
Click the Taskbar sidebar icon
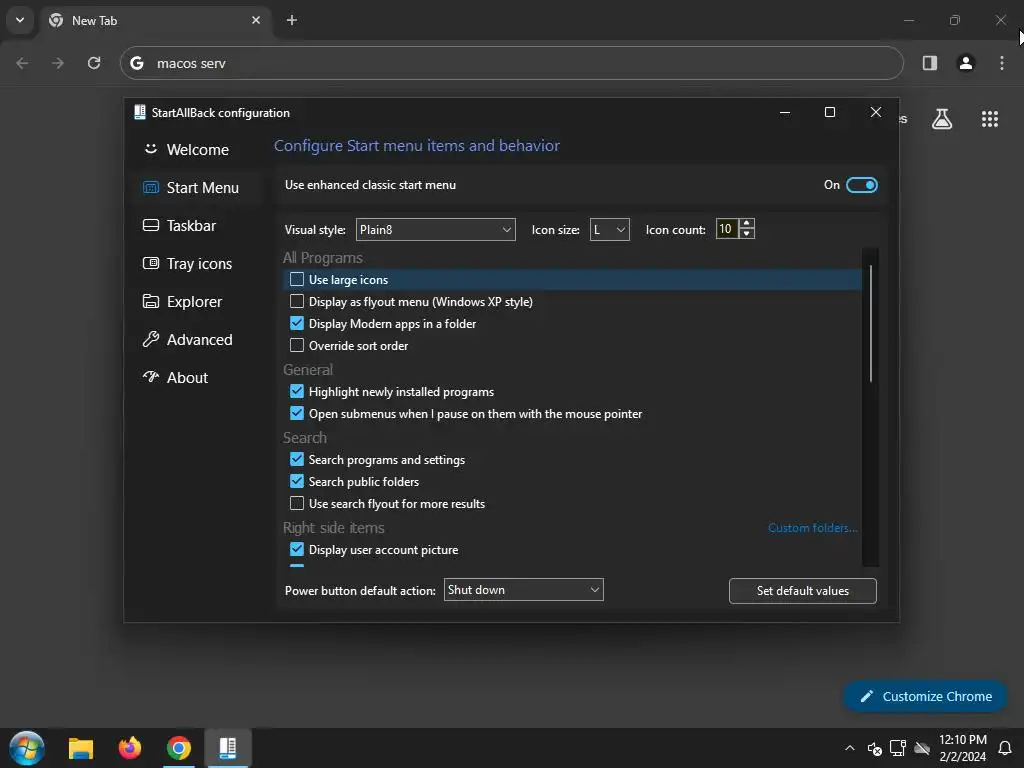151,225
